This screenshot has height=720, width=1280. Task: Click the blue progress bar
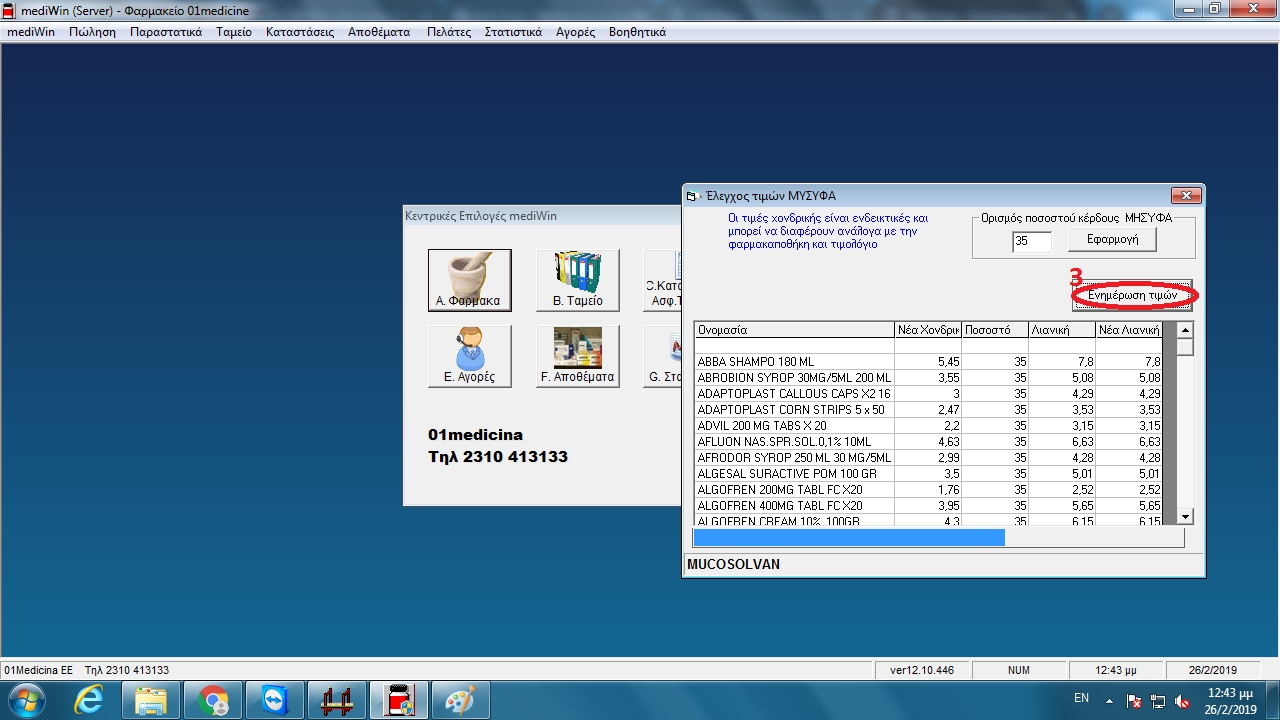[x=849, y=538]
